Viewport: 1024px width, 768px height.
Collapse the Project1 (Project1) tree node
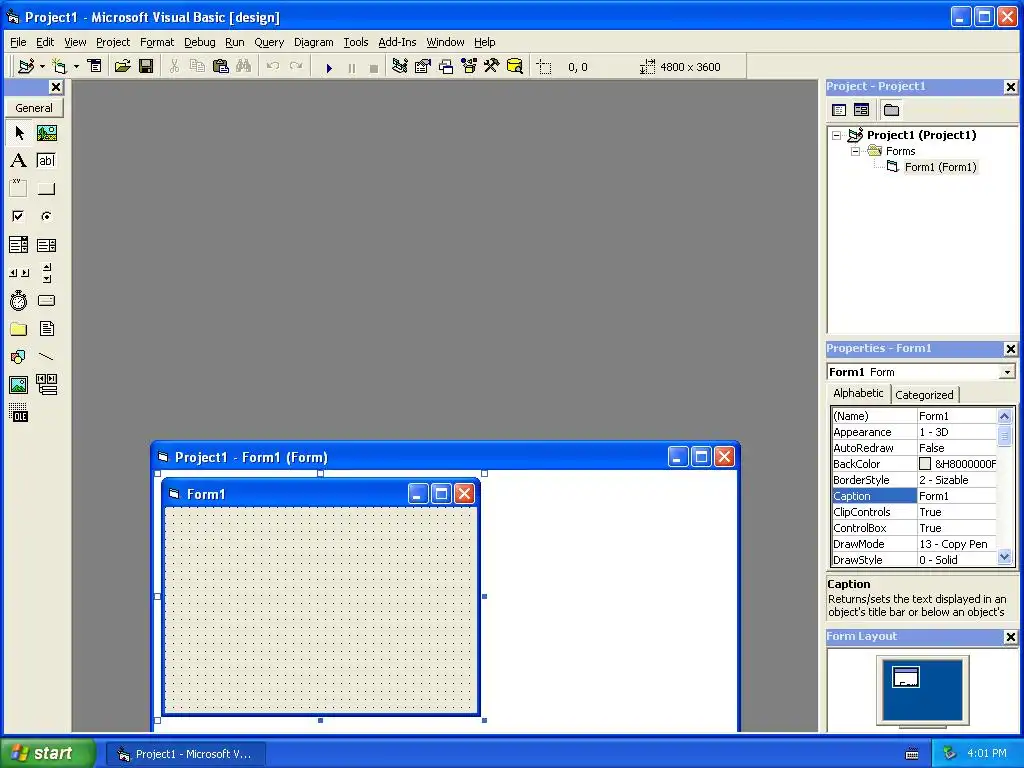point(837,135)
